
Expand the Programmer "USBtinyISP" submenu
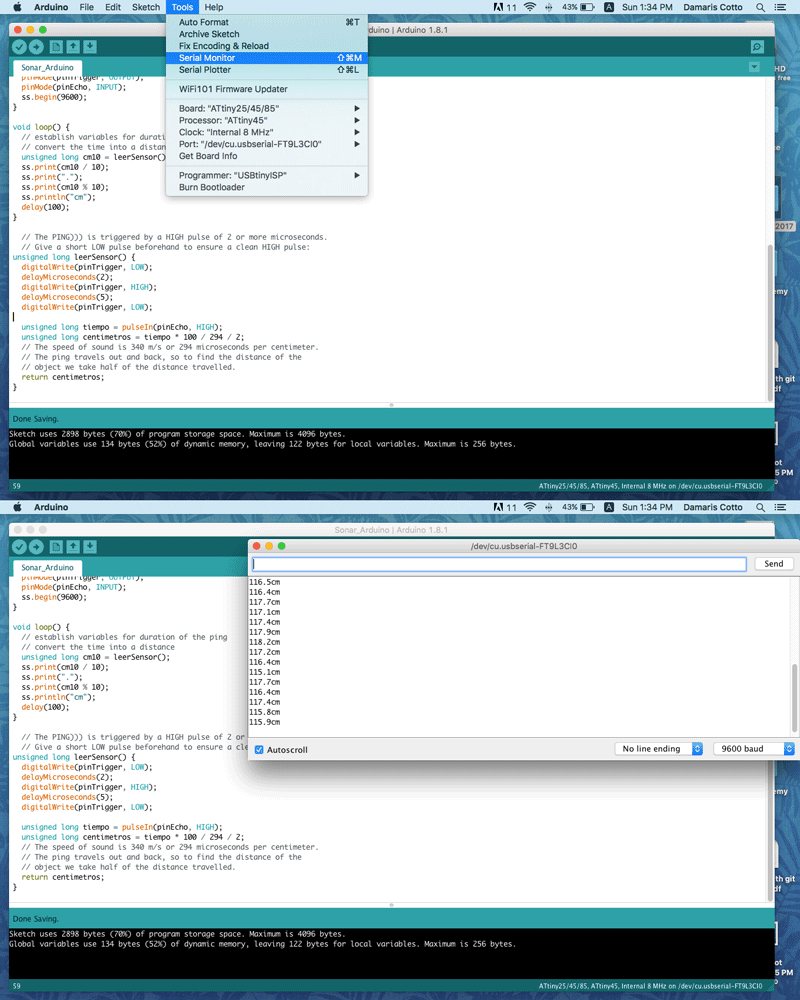click(267, 175)
